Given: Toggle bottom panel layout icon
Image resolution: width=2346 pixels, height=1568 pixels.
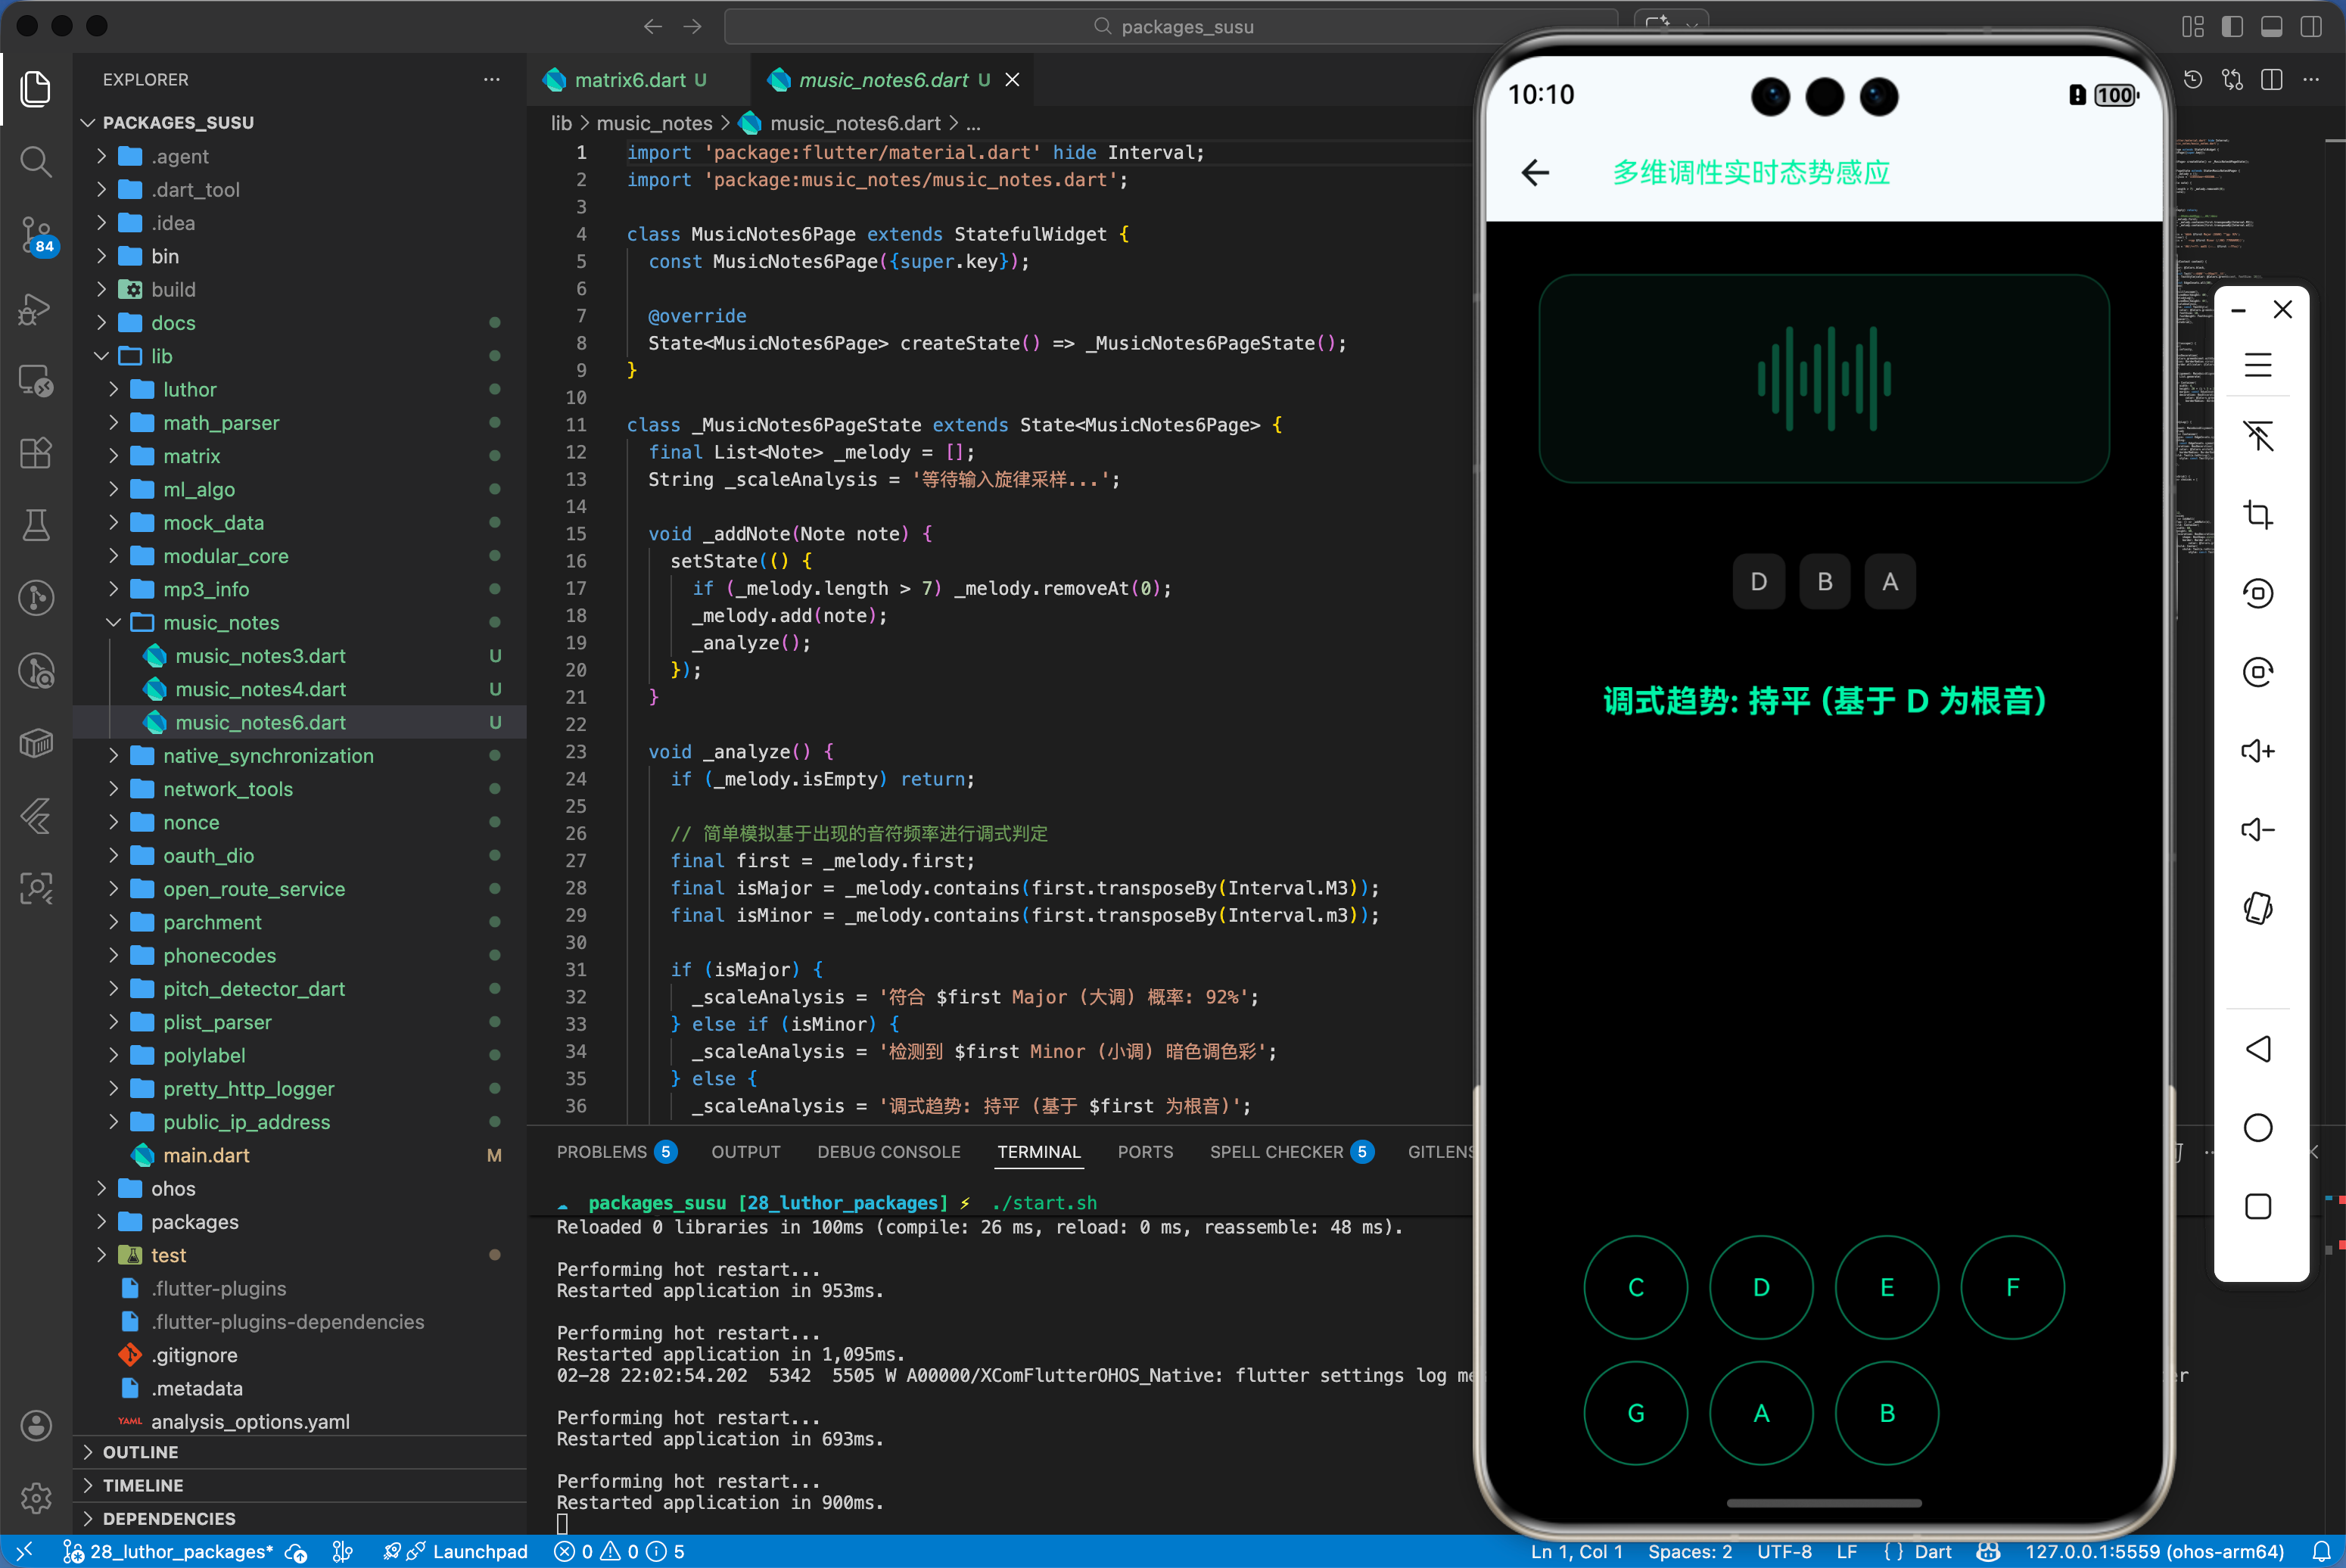Looking at the screenshot, I should (2271, 27).
